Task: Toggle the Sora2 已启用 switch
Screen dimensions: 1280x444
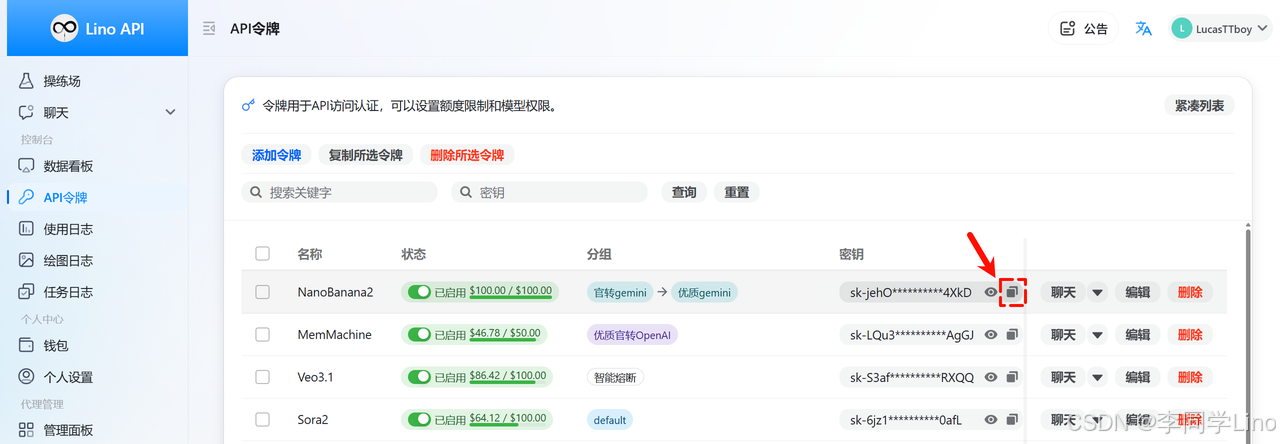Action: point(419,420)
